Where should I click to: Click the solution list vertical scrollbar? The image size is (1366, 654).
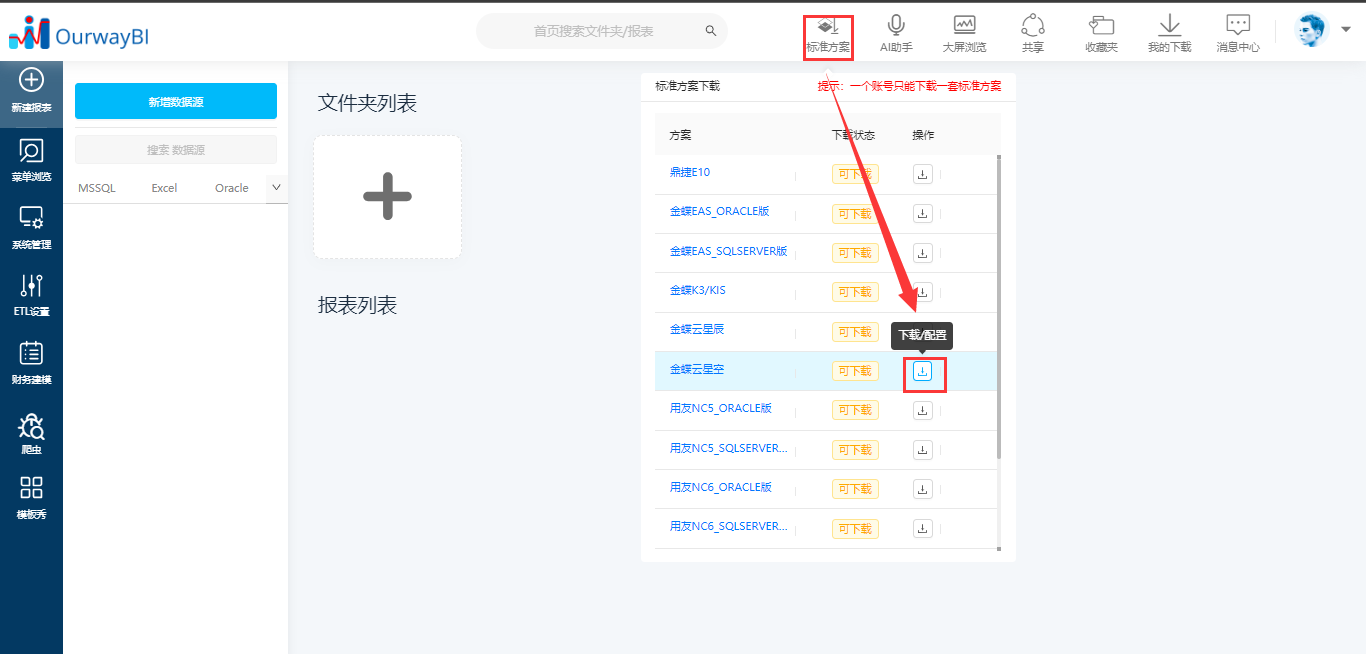pyautogui.click(x=999, y=307)
